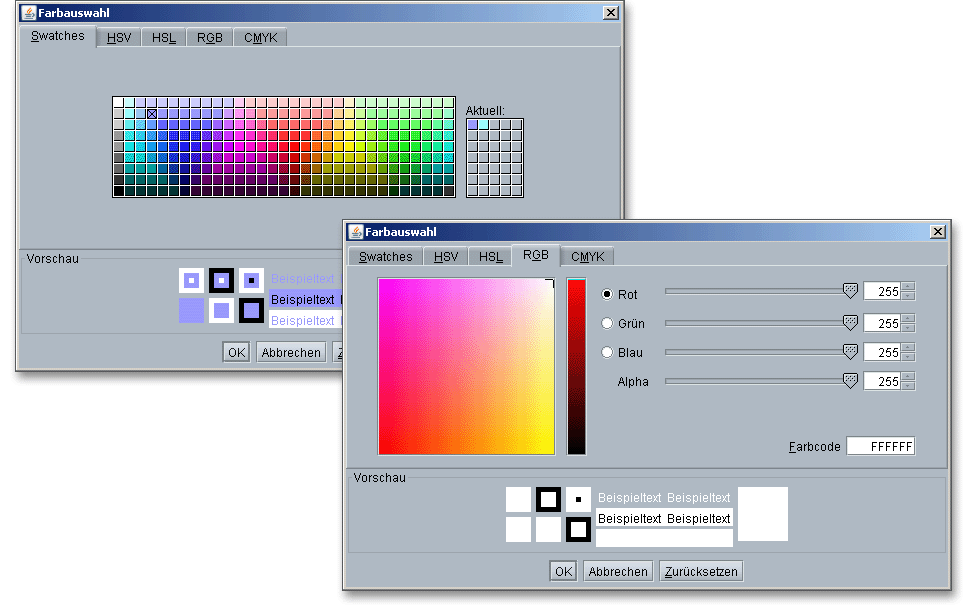Image resolution: width=967 pixels, height=606 pixels.
Task: Pick a color in the RGB gradient square
Action: (466, 367)
